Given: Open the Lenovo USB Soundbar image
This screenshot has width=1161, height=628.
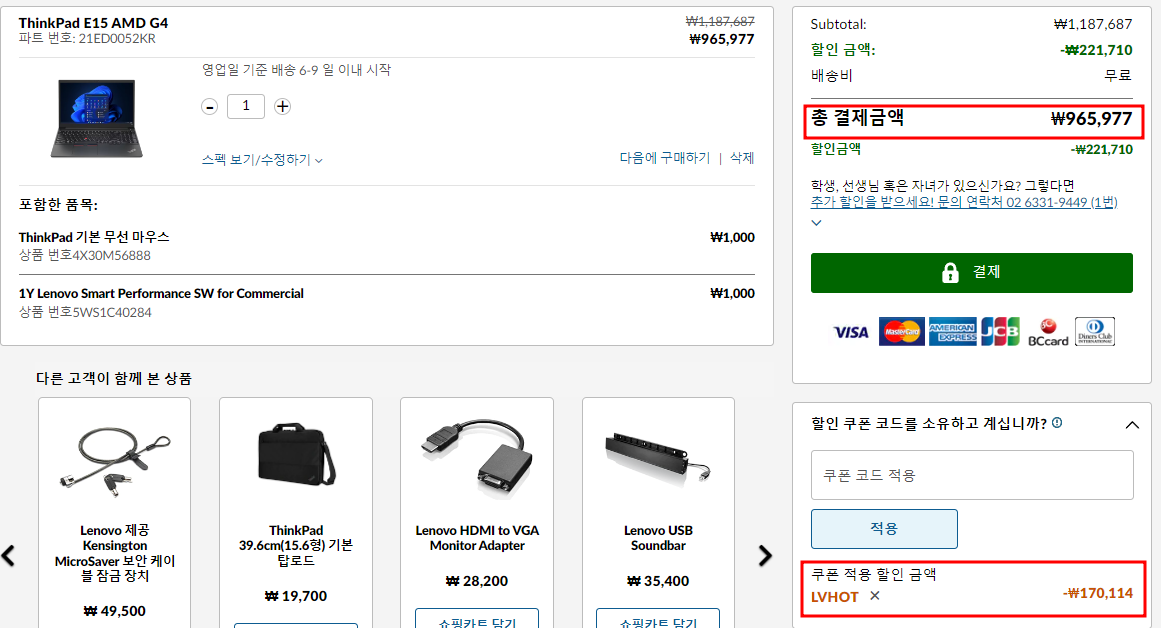Looking at the screenshot, I should point(658,457).
